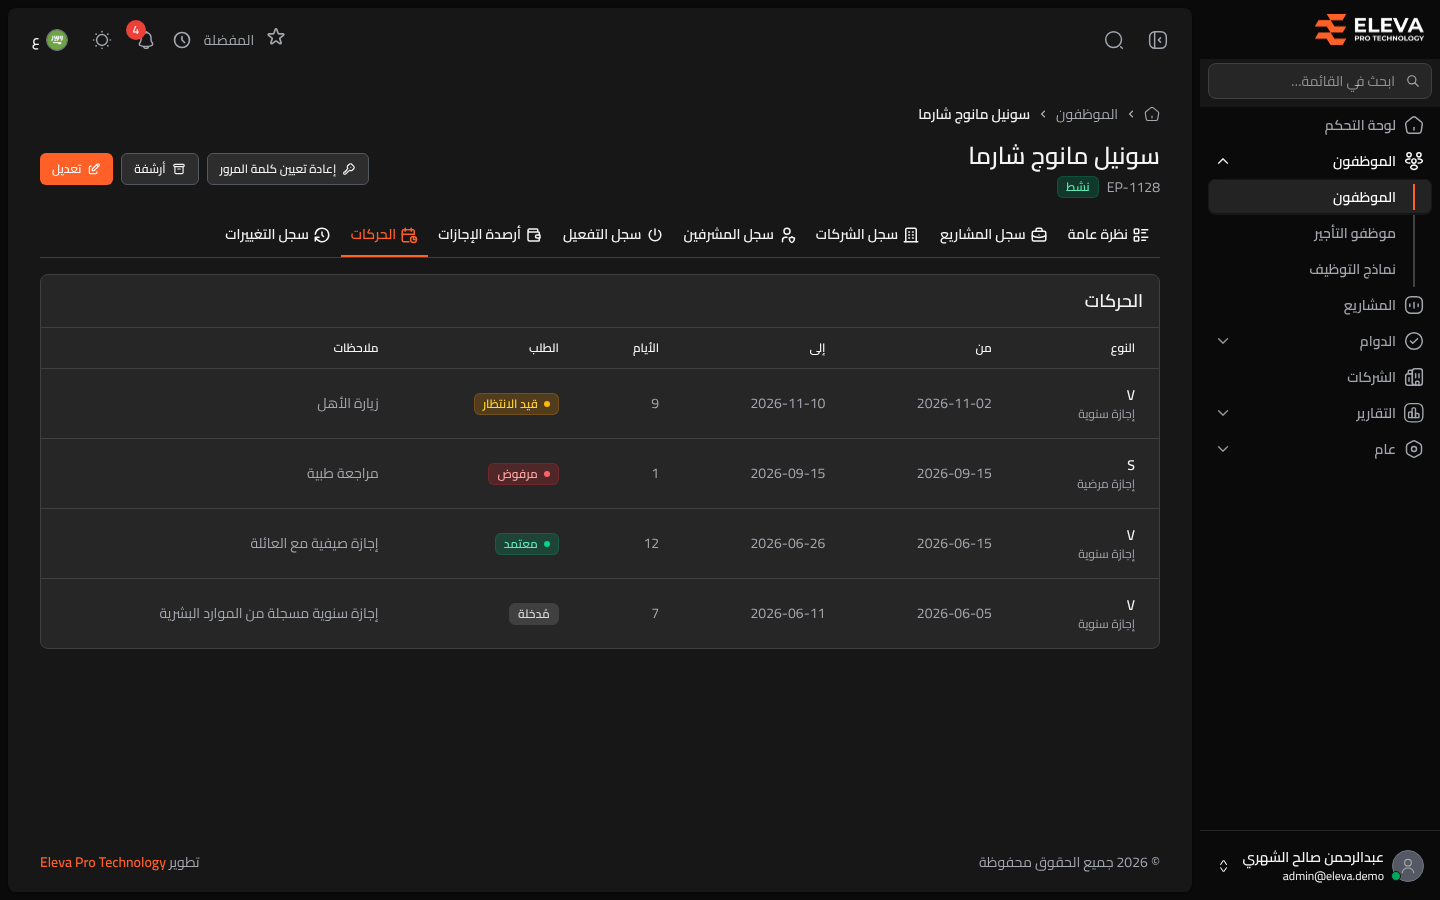Select الموظفون submenu item

1320,197
